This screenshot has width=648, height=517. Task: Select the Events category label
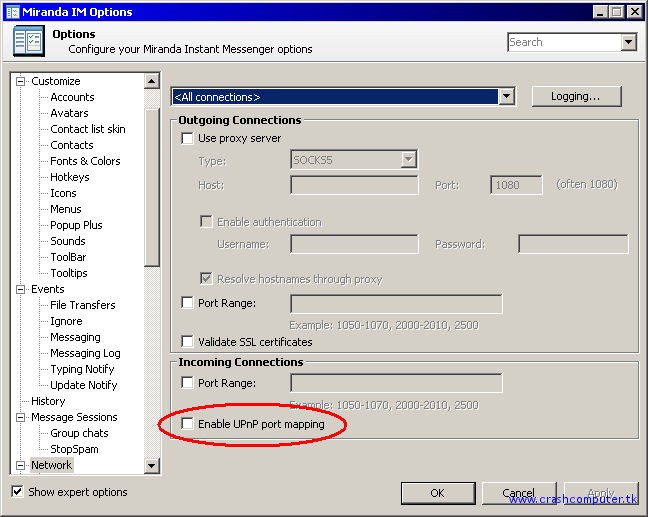(48, 289)
